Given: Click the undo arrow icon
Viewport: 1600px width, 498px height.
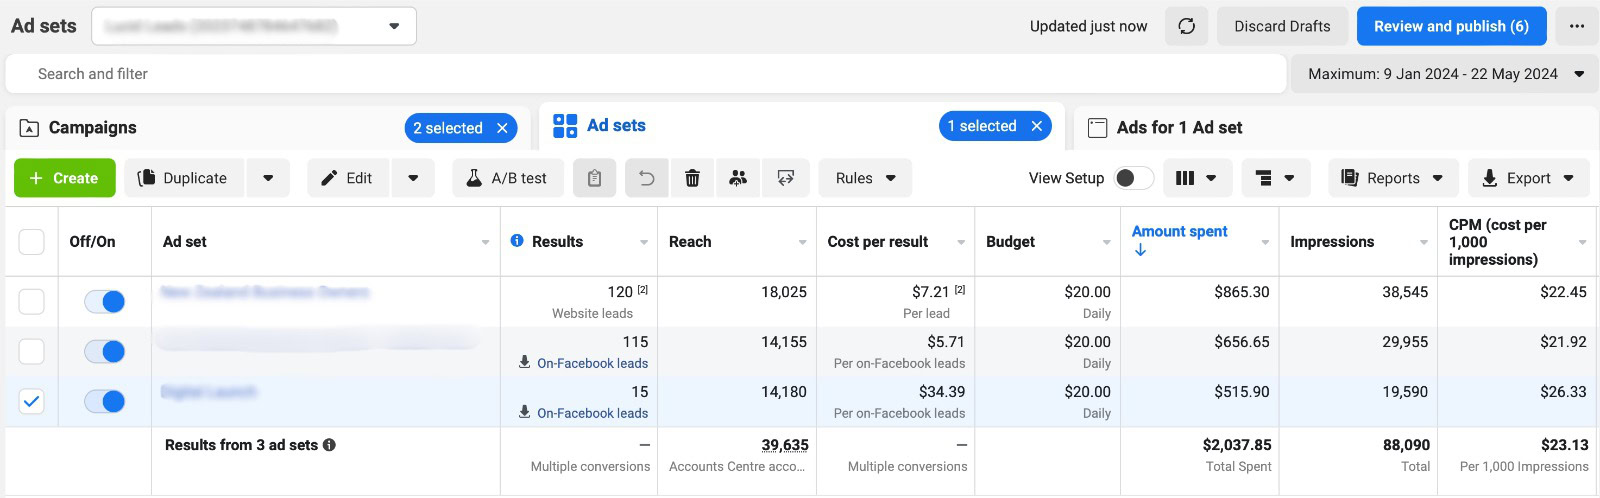Looking at the screenshot, I should (x=647, y=178).
